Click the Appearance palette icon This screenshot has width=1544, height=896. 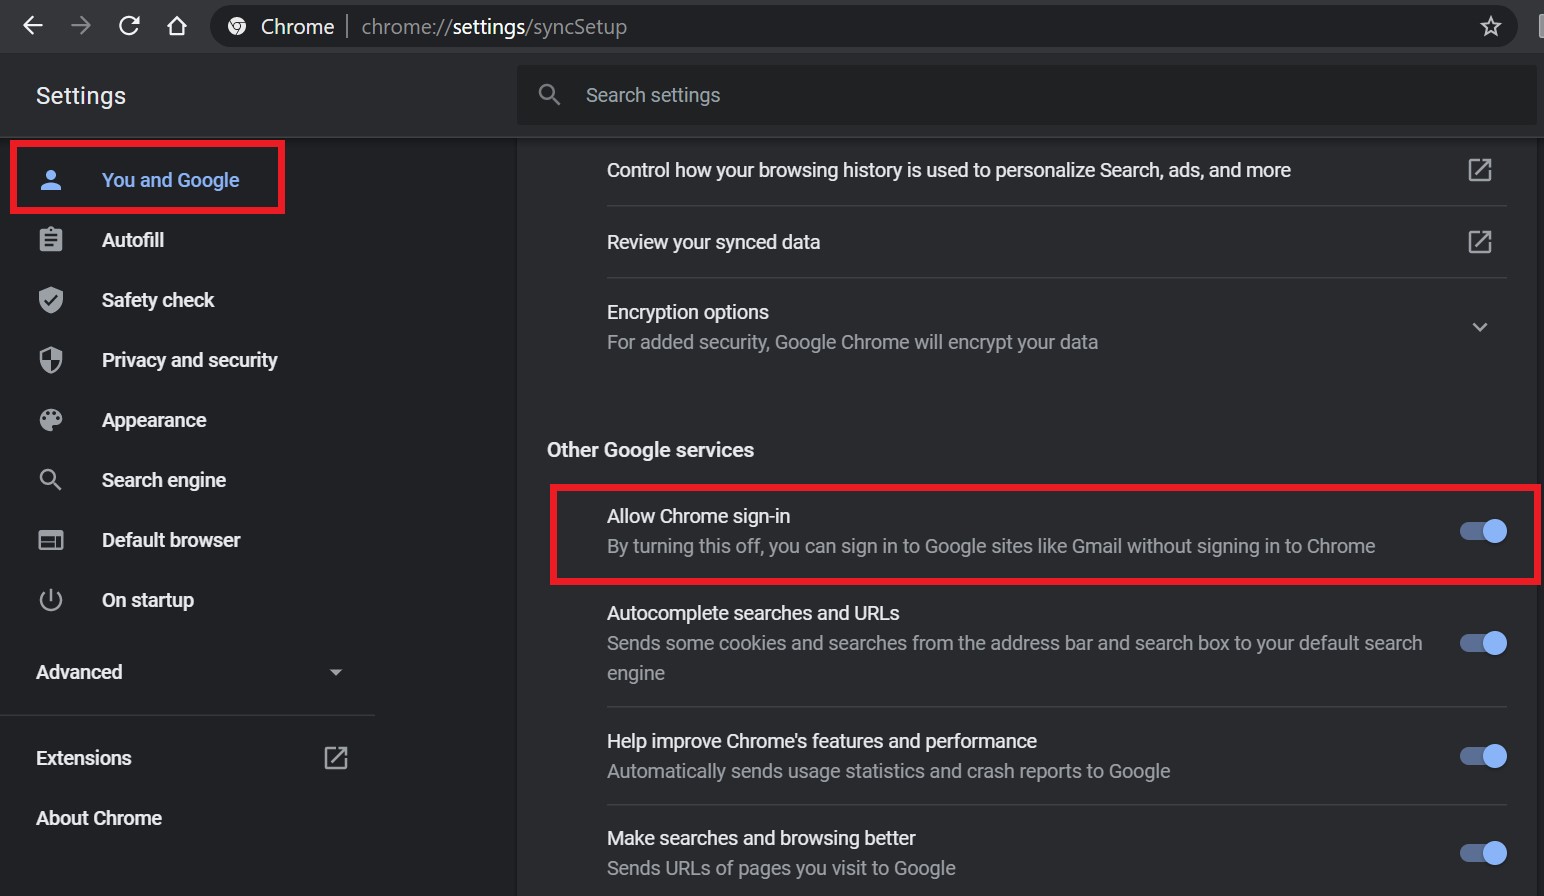coord(50,419)
